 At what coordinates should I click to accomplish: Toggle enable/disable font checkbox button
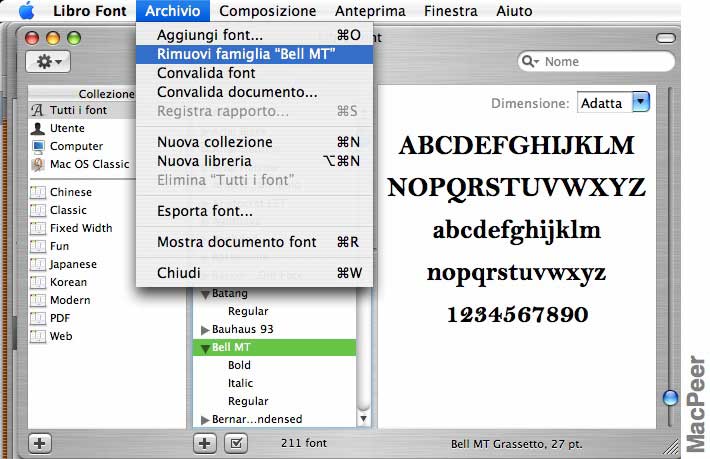[236, 443]
